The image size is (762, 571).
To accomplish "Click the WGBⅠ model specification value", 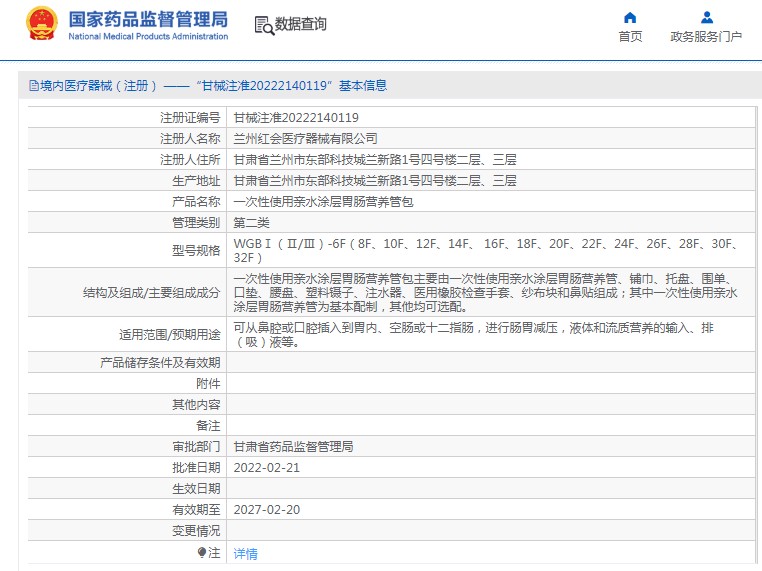I will [x=487, y=250].
